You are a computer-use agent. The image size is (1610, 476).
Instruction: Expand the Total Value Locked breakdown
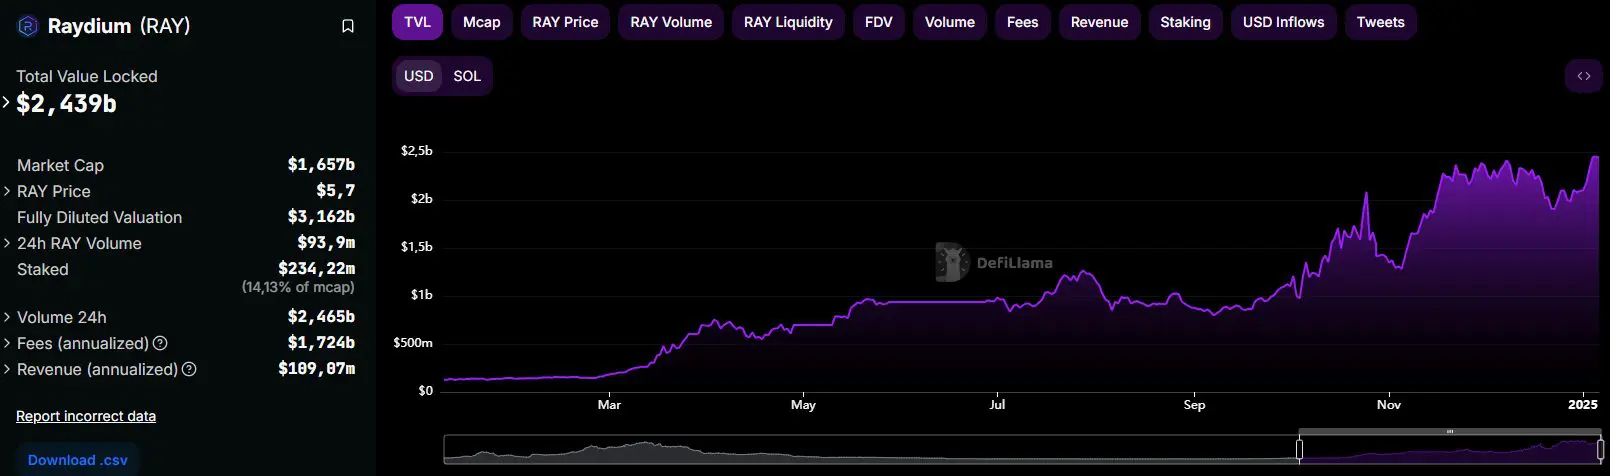point(6,103)
